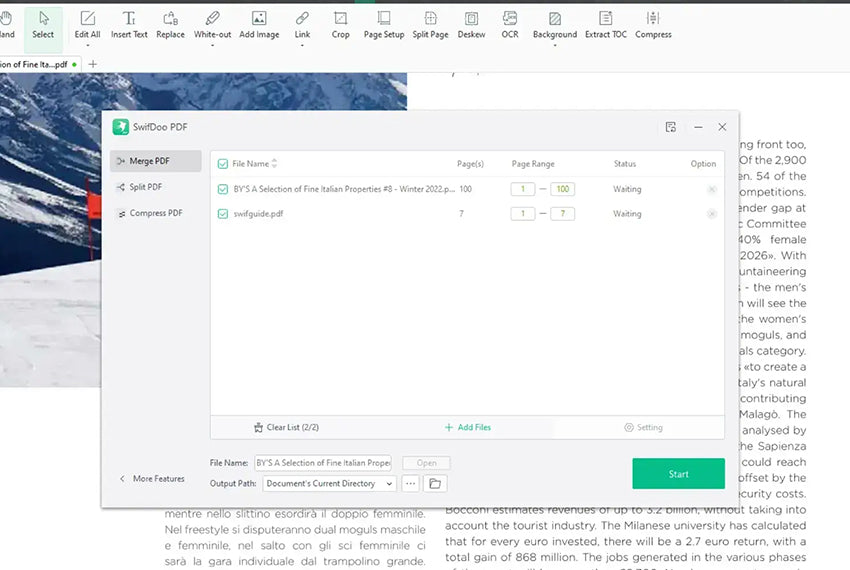Click the Add Image icon
This screenshot has height=570, width=850.
click(x=259, y=19)
